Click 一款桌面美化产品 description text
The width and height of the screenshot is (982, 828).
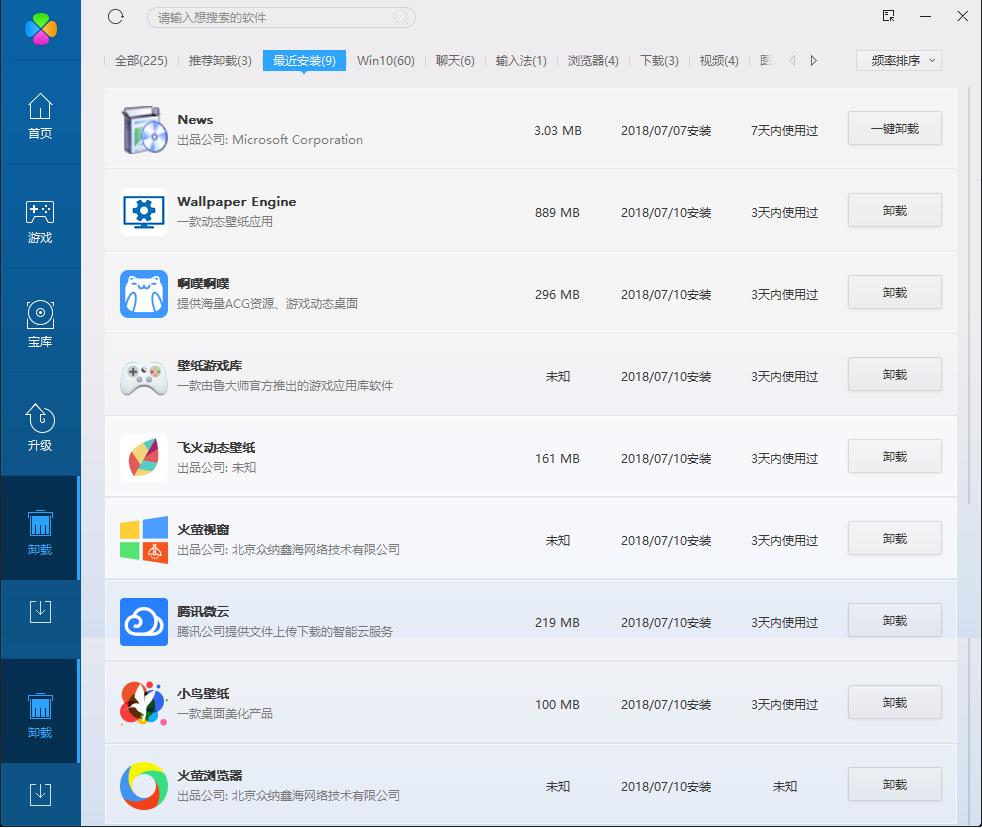click(x=225, y=714)
